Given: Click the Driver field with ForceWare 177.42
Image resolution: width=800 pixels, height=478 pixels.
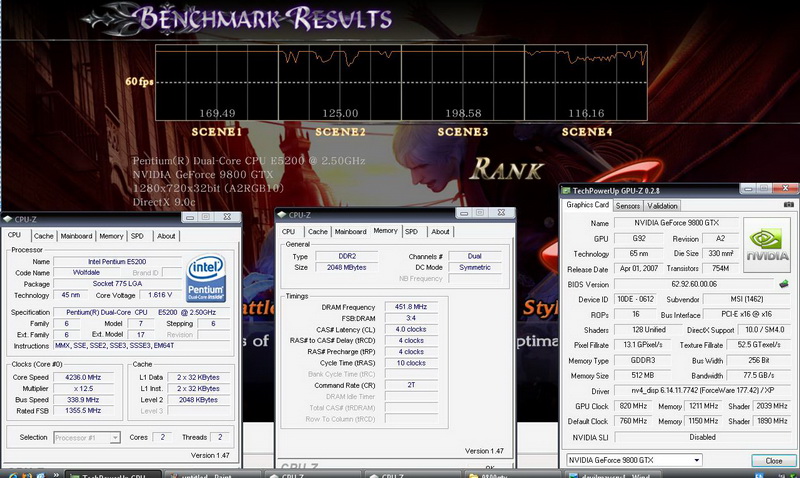Looking at the screenshot, I should coord(702,391).
